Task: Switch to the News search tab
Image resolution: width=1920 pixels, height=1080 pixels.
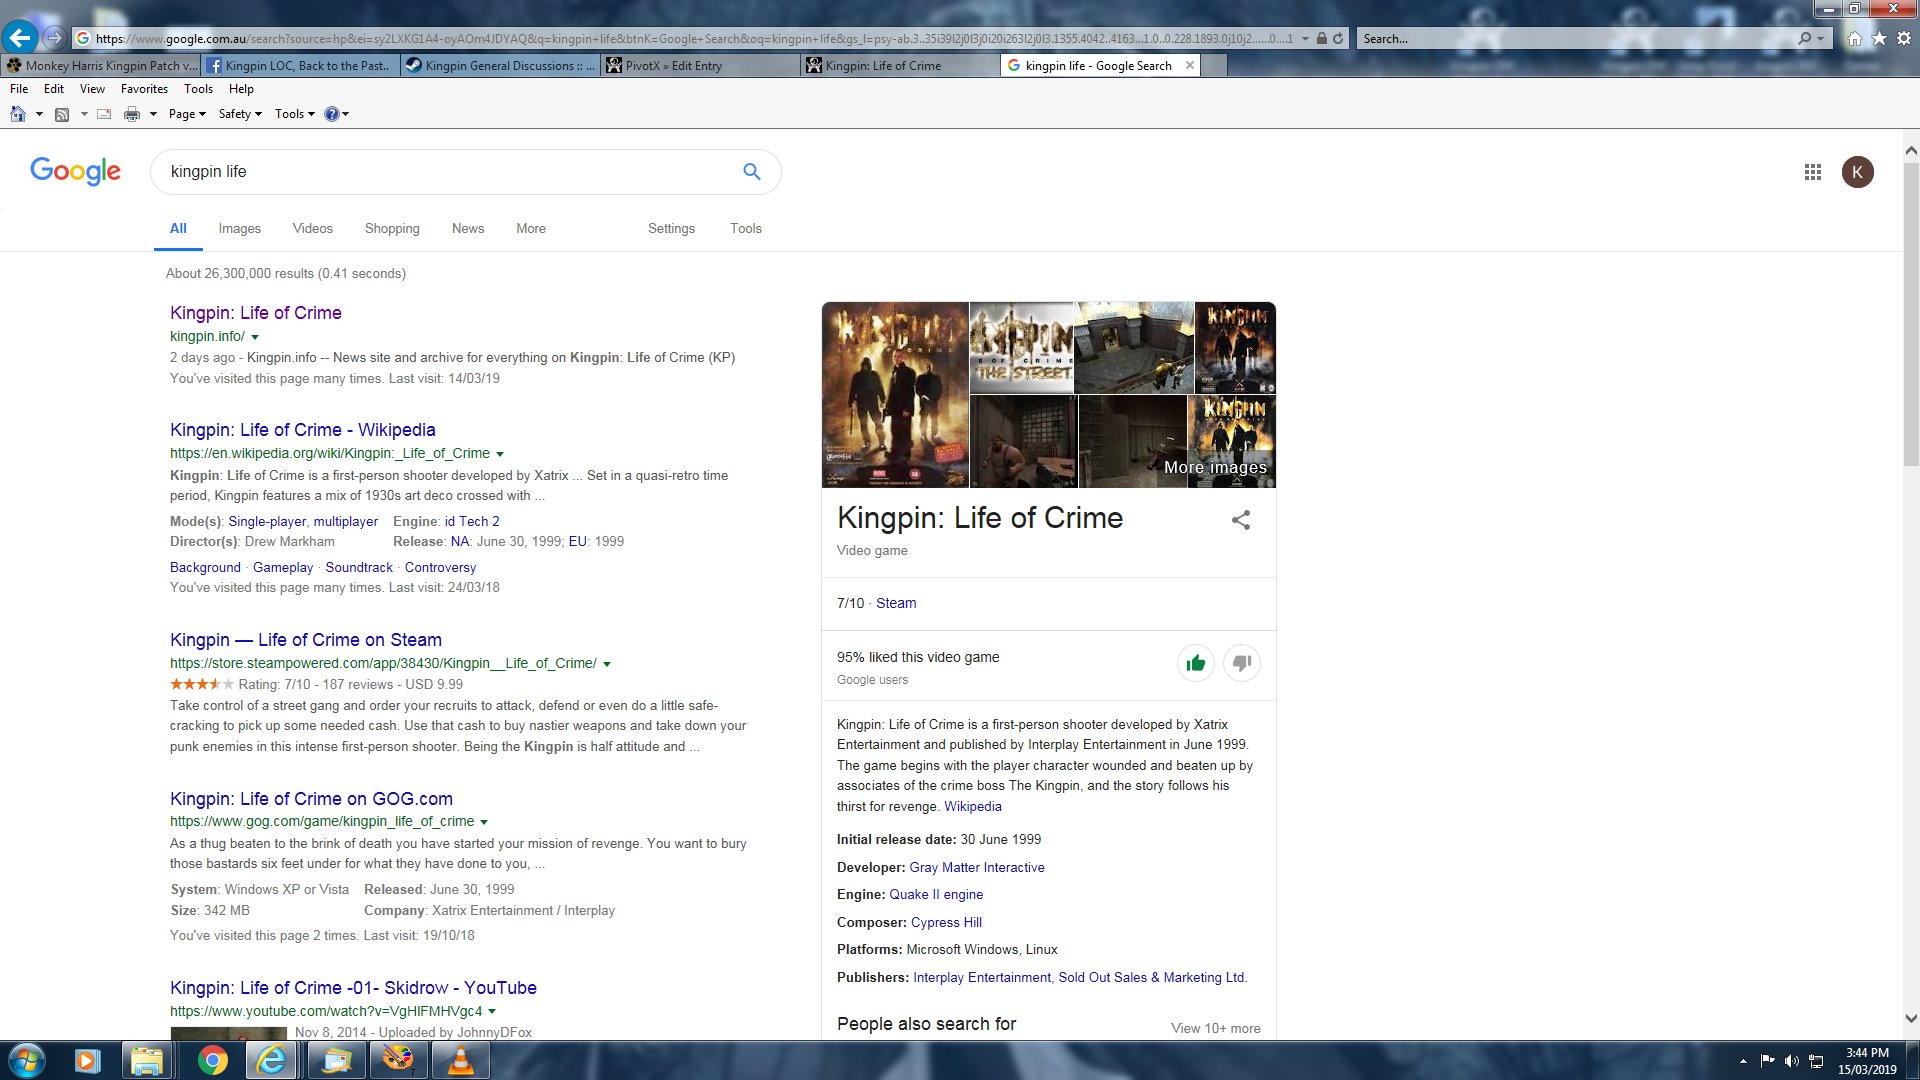Action: coord(468,228)
